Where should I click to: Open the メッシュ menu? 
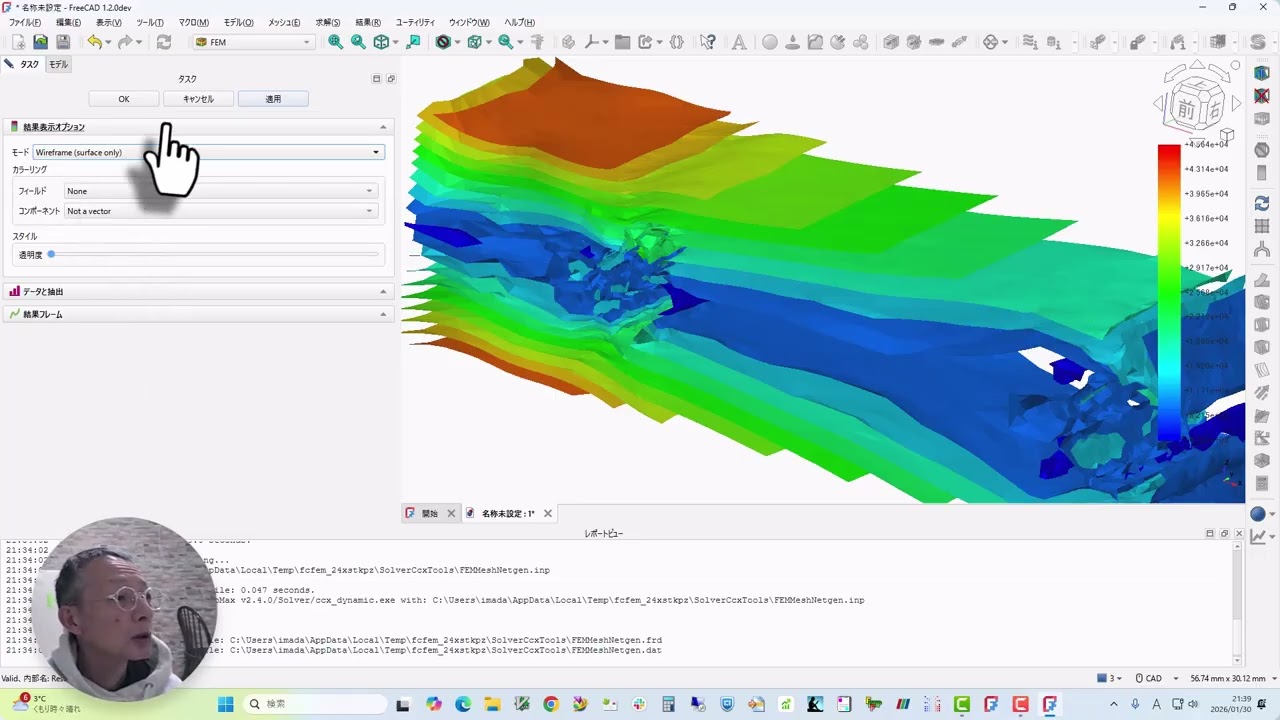pos(284,22)
